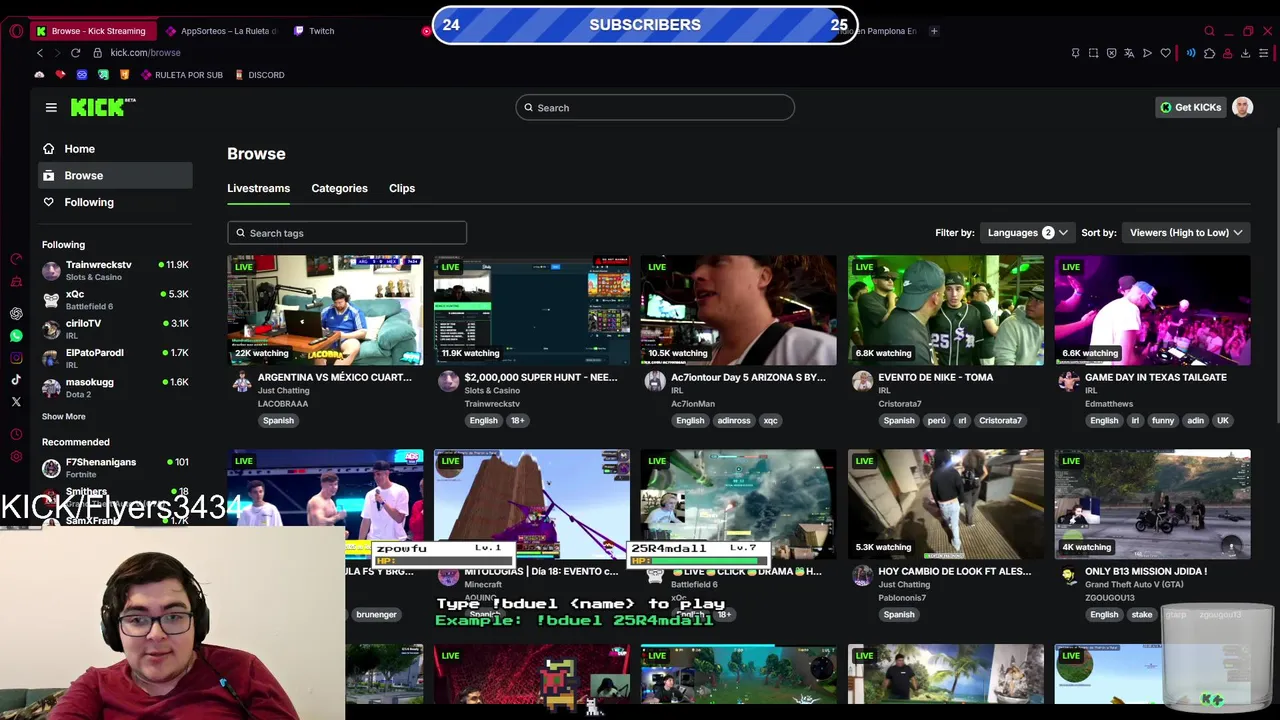Open WhatsApp in the Opera sidebar

16,336
